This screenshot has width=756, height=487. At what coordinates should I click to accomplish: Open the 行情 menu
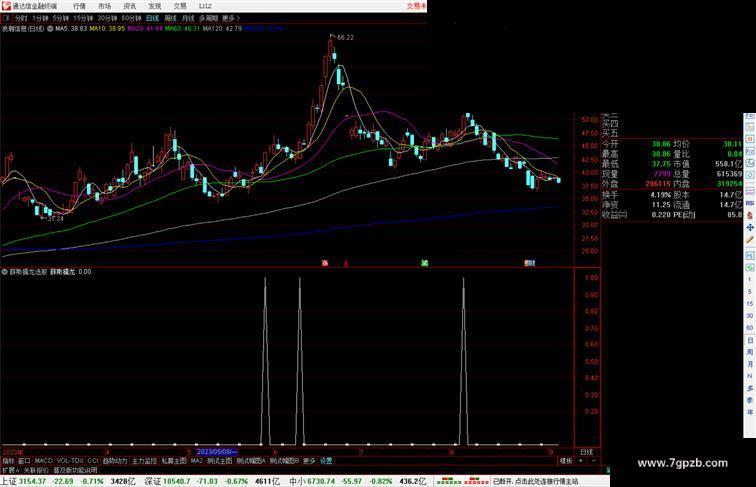(80, 6)
